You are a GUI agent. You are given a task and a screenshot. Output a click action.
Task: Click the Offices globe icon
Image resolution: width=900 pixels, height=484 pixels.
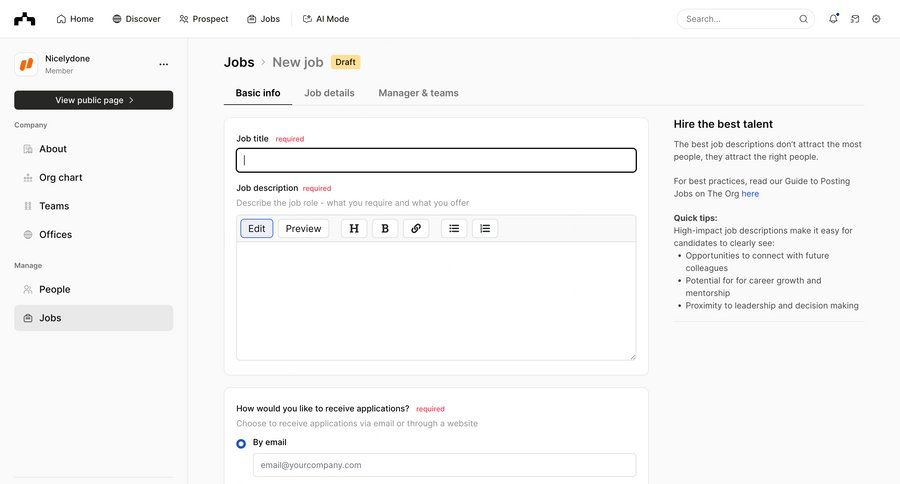(28, 235)
